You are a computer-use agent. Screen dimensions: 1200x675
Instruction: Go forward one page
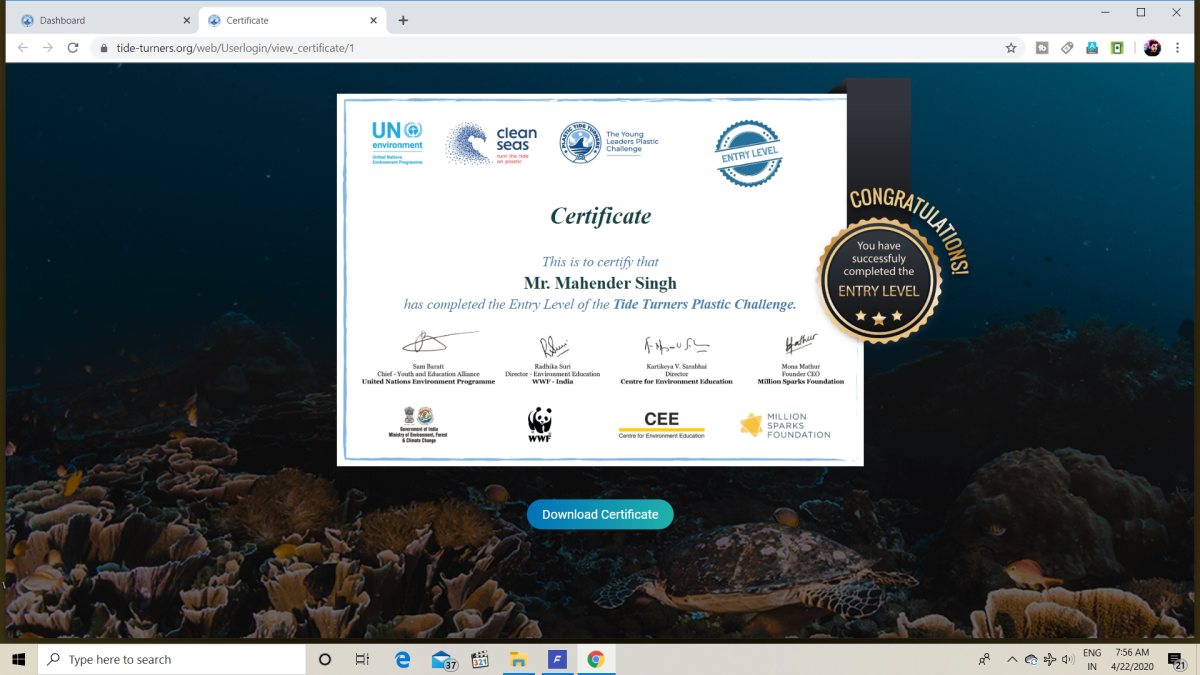point(47,47)
